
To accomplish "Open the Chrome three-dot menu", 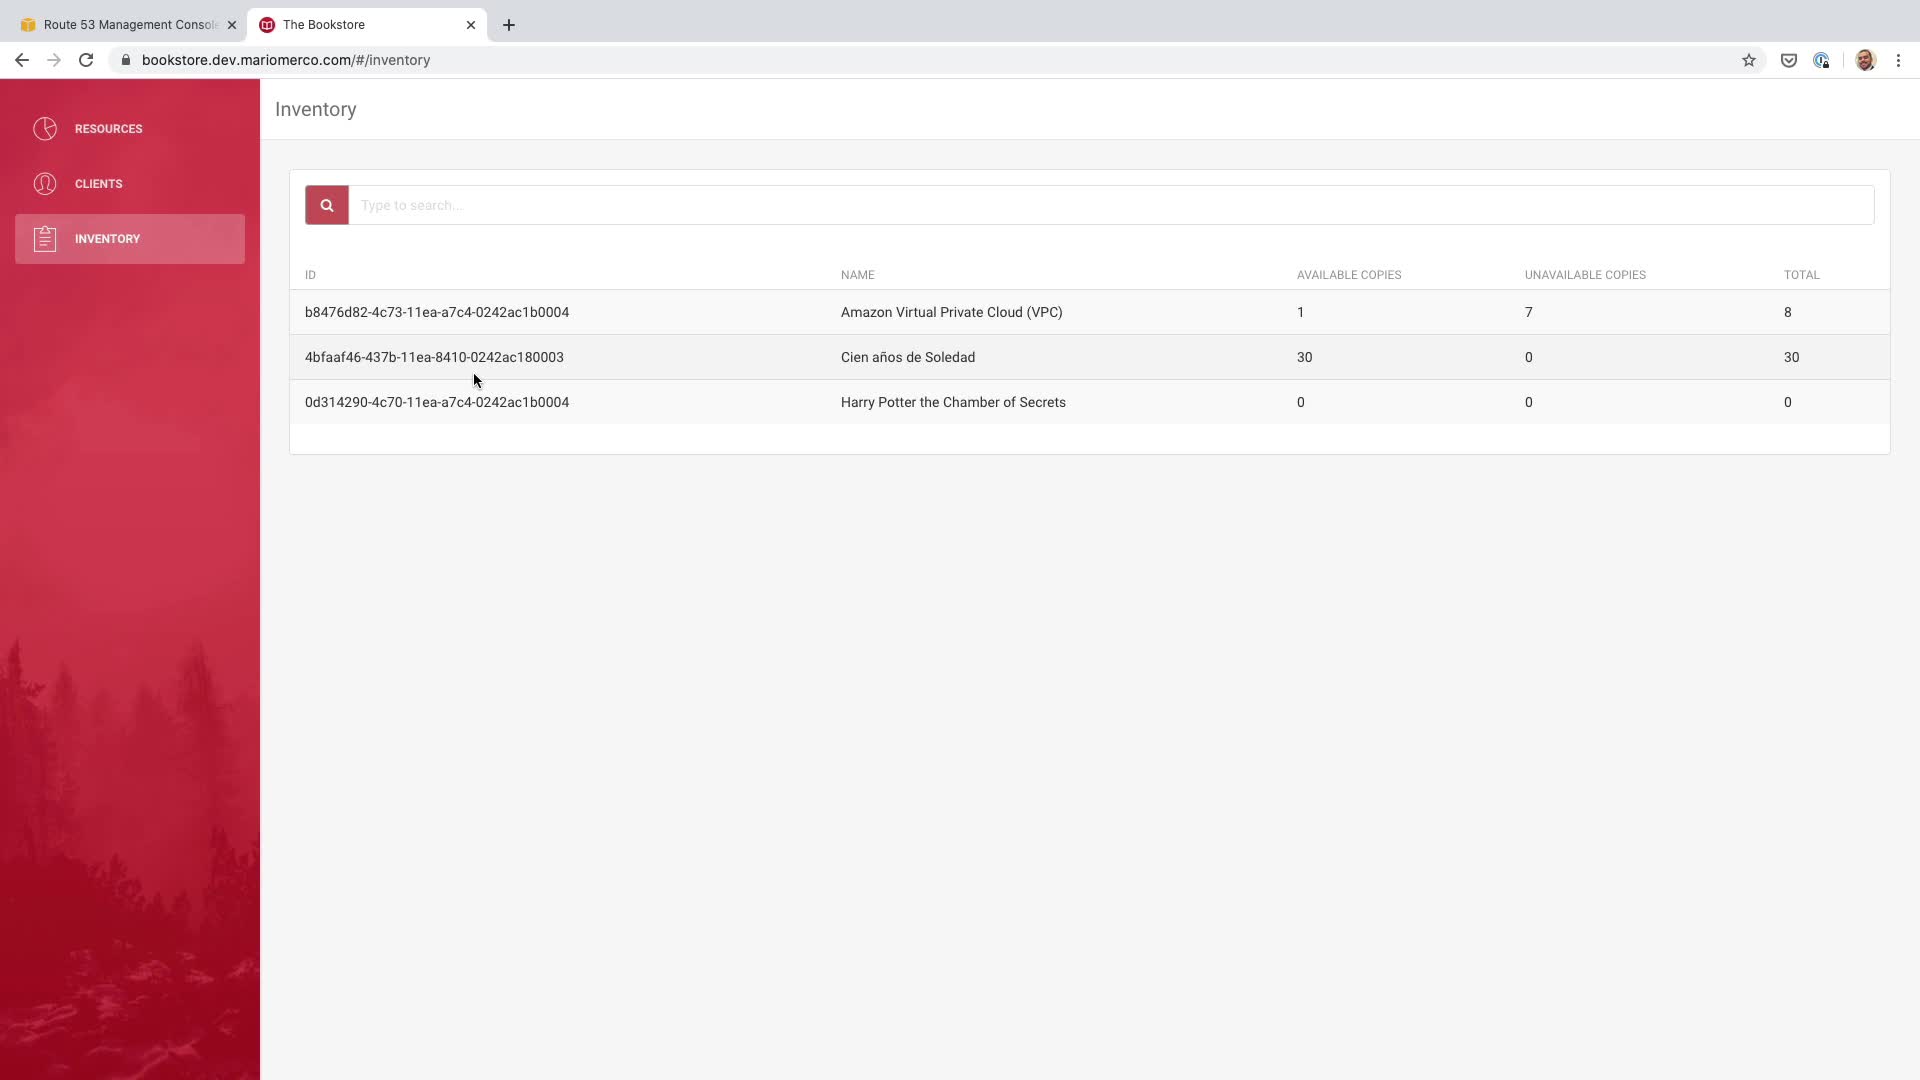I will [x=1898, y=60].
